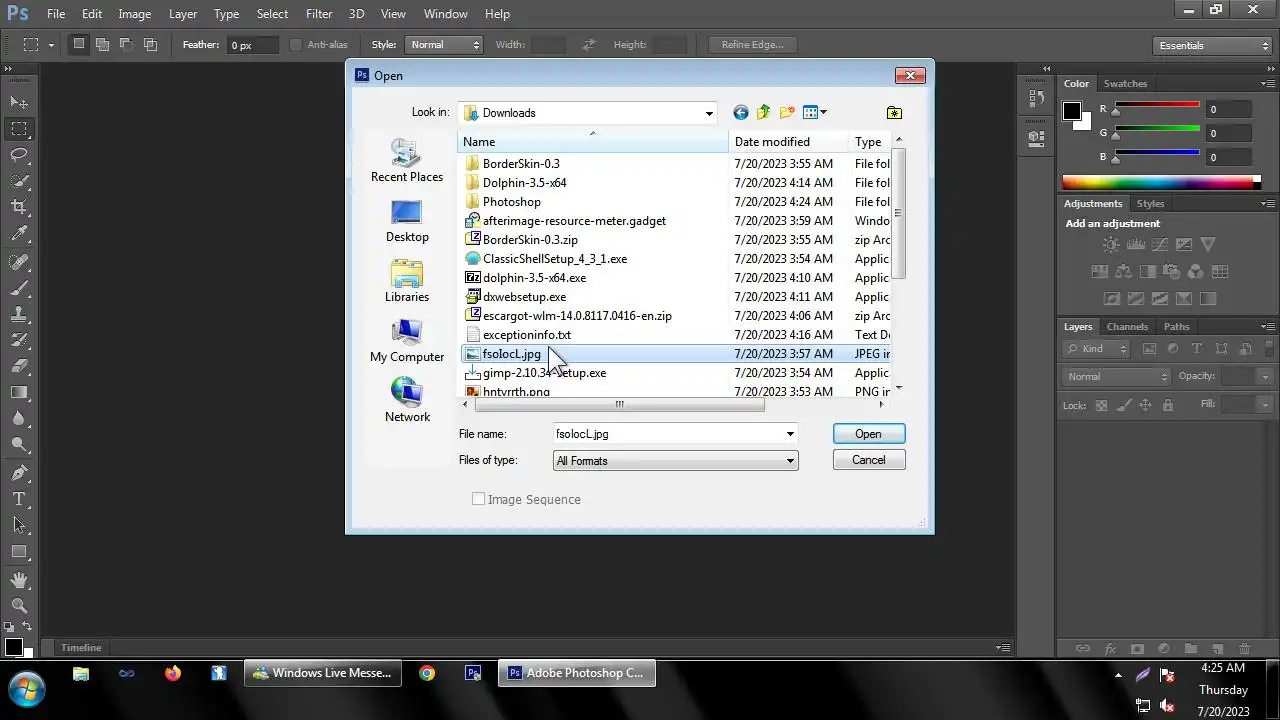The width and height of the screenshot is (1280, 720).
Task: Select the Path Selection tool
Action: tap(19, 525)
